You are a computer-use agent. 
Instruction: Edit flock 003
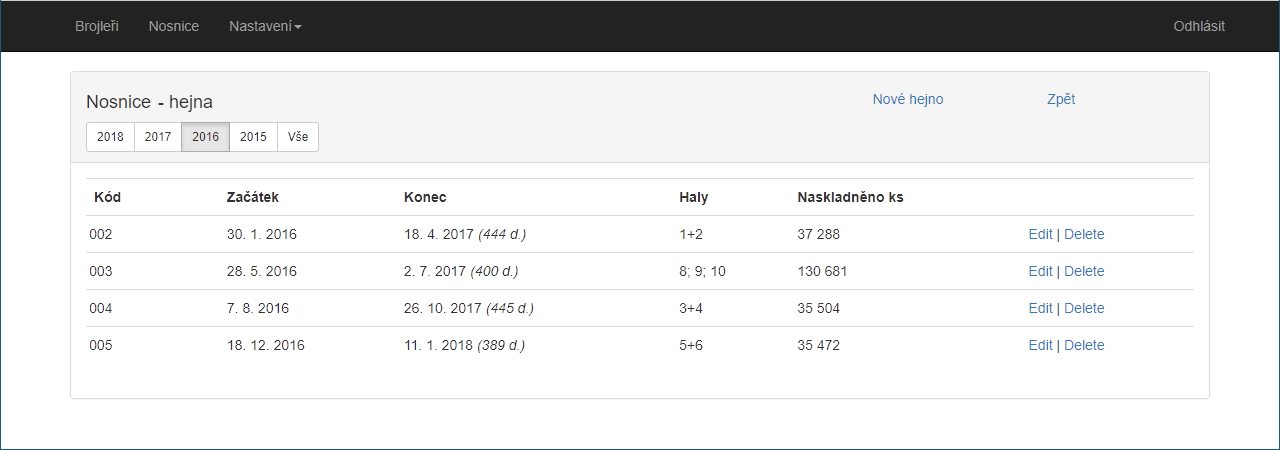1040,271
